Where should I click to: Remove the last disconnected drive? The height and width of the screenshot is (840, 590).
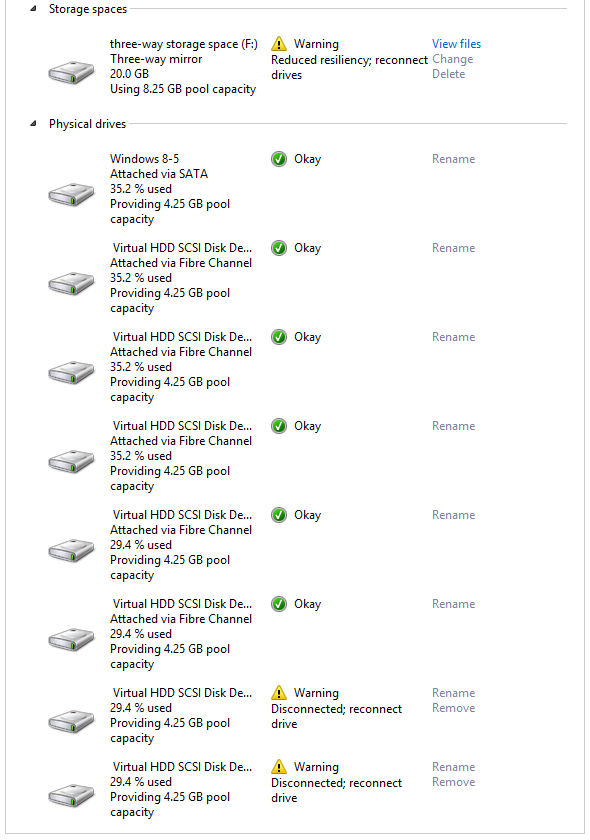[453, 782]
